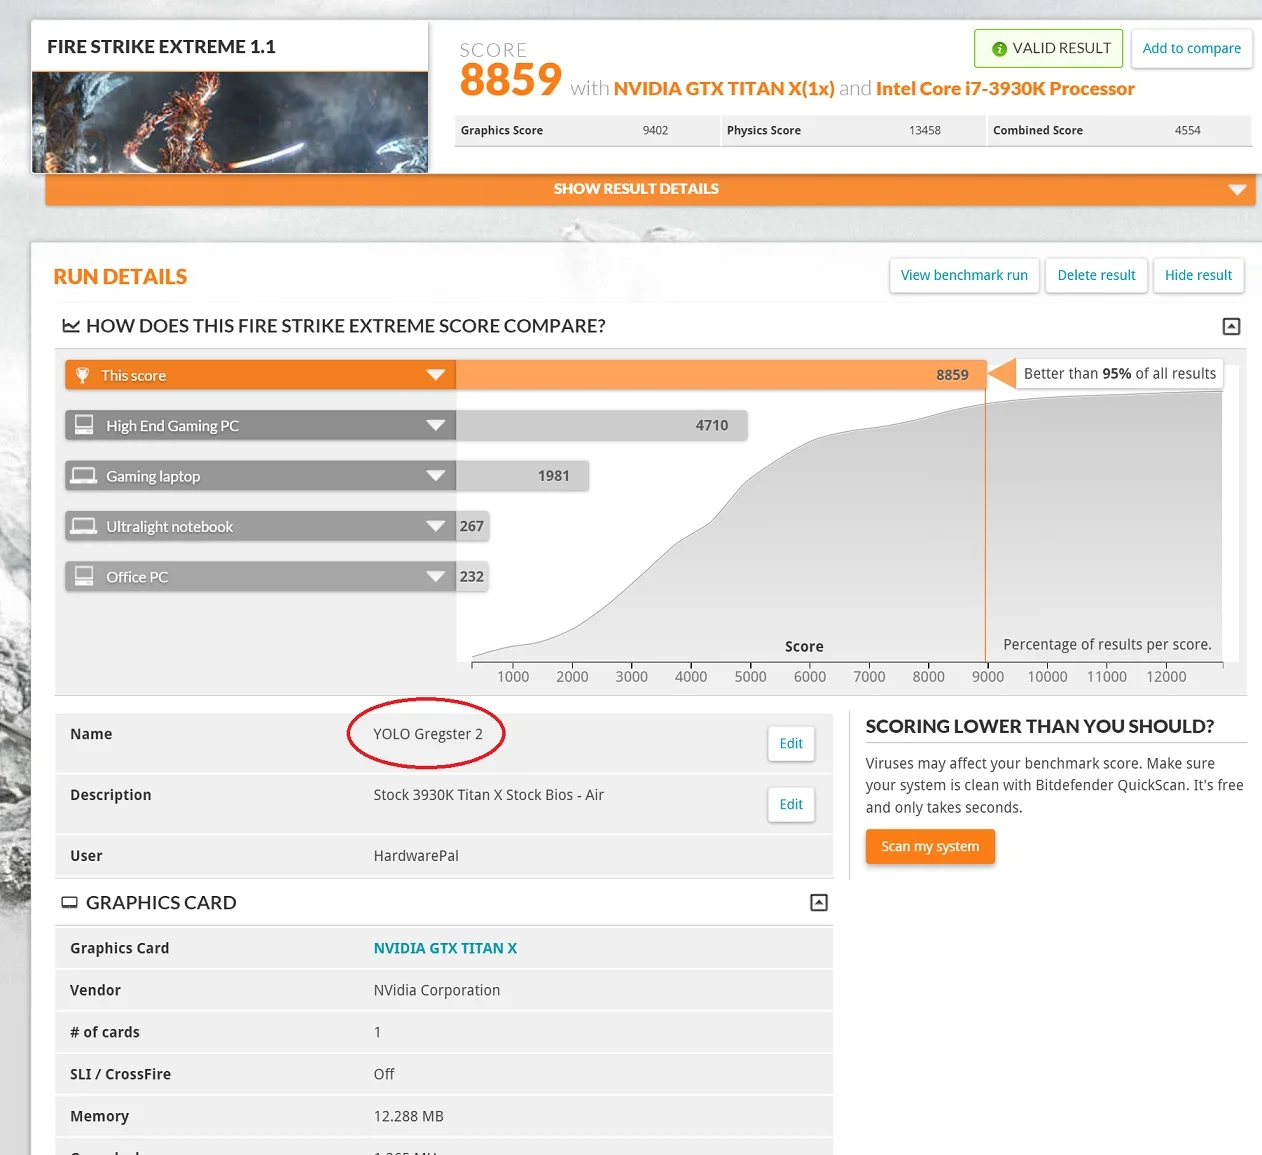The width and height of the screenshot is (1262, 1155).
Task: Open the NVIDIA GTX TITAN X link in Graphics Card row
Action: [445, 948]
